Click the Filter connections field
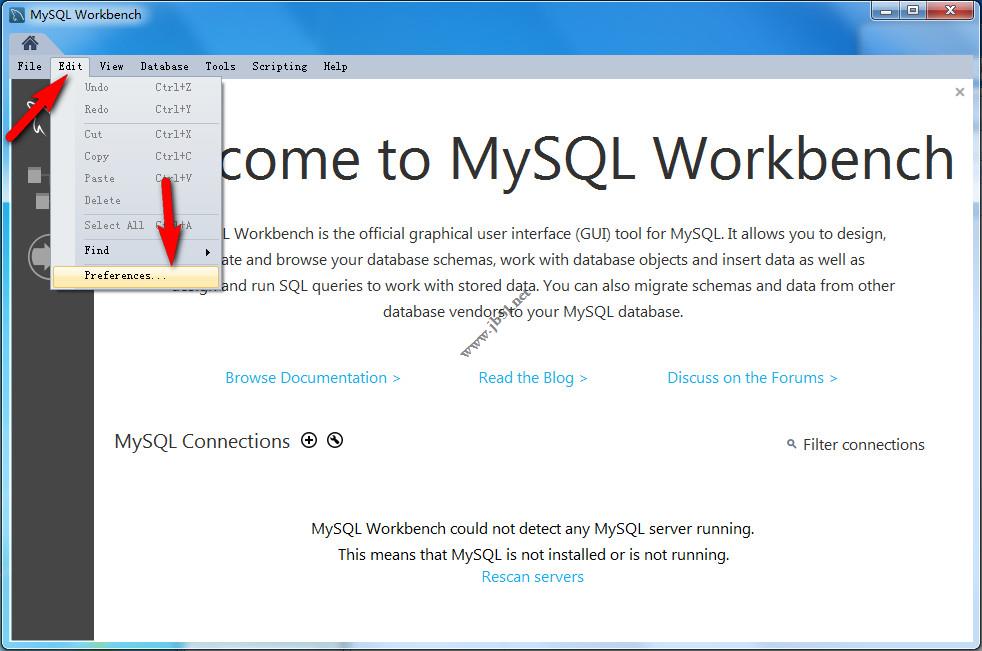This screenshot has width=982, height=651. pyautogui.click(x=862, y=445)
